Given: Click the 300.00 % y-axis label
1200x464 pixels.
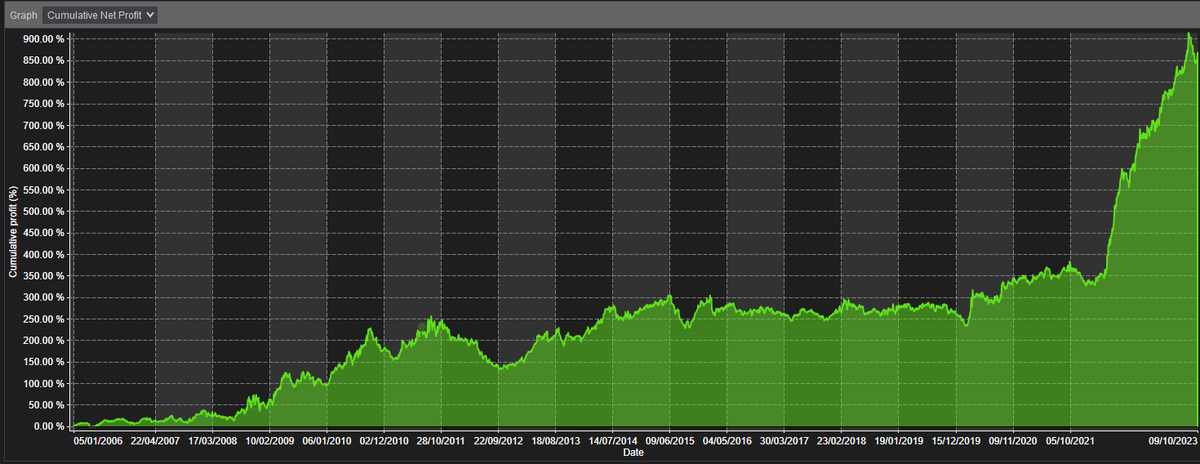Looking at the screenshot, I should click(x=44, y=297).
